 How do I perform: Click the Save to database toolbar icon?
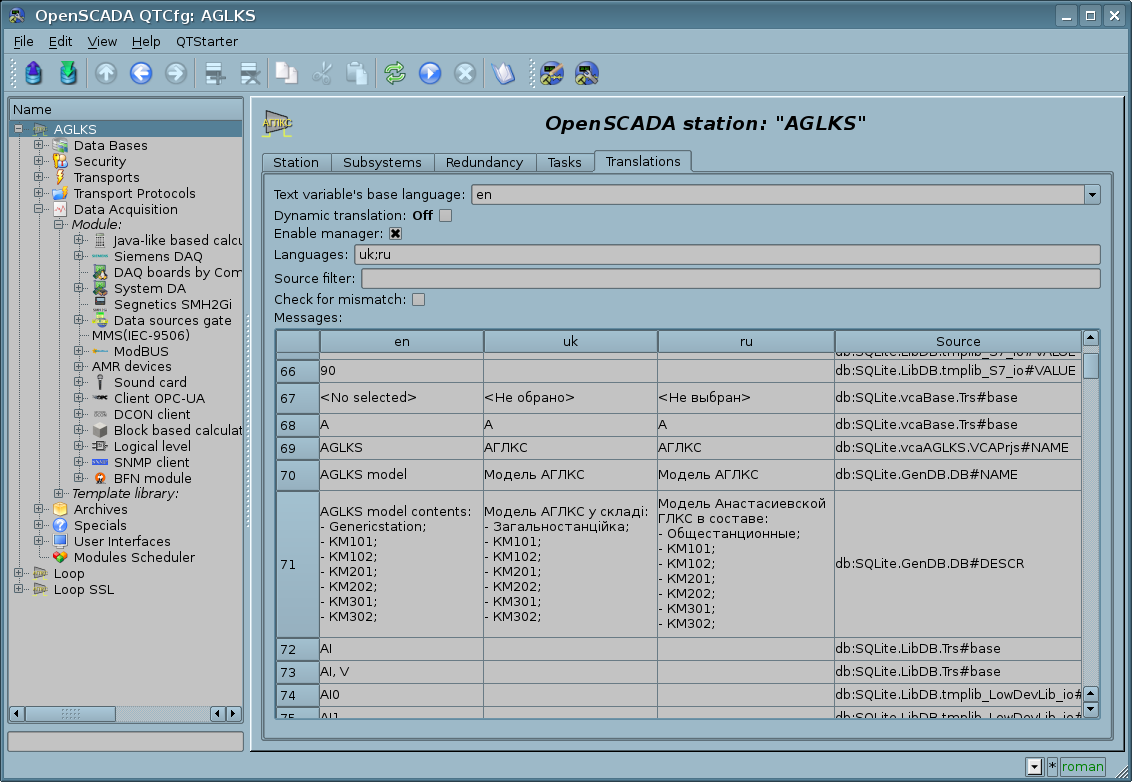point(68,73)
